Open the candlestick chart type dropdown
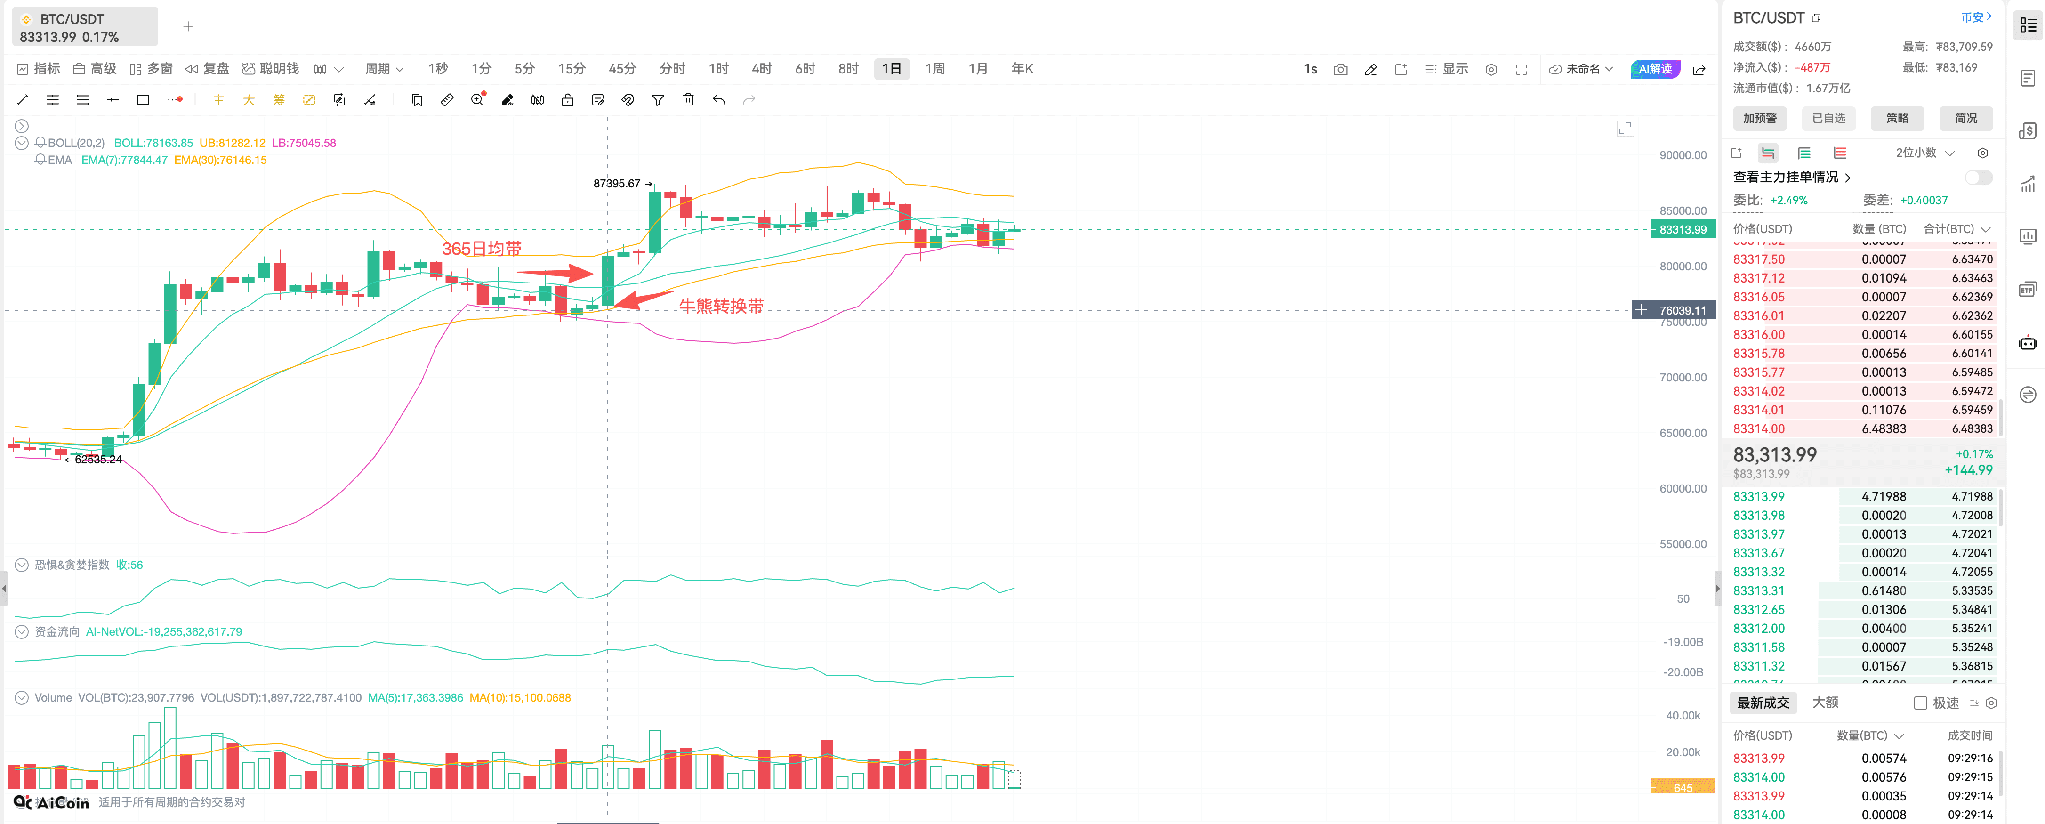 (x=328, y=69)
